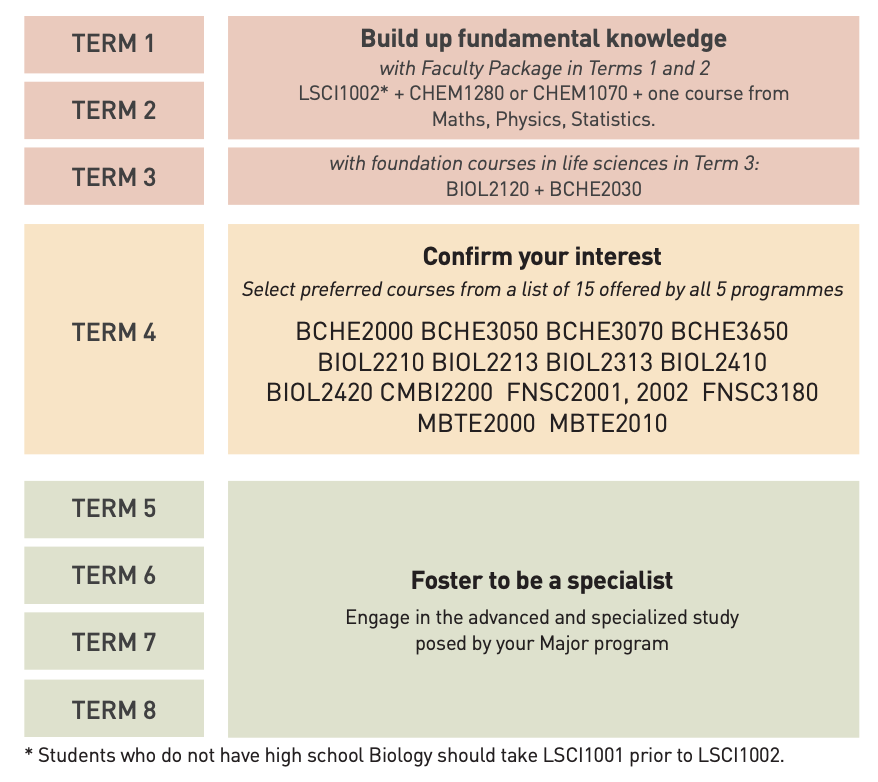Select course code MBTE2010
The width and height of the screenshot is (878, 782).
[x=608, y=423]
